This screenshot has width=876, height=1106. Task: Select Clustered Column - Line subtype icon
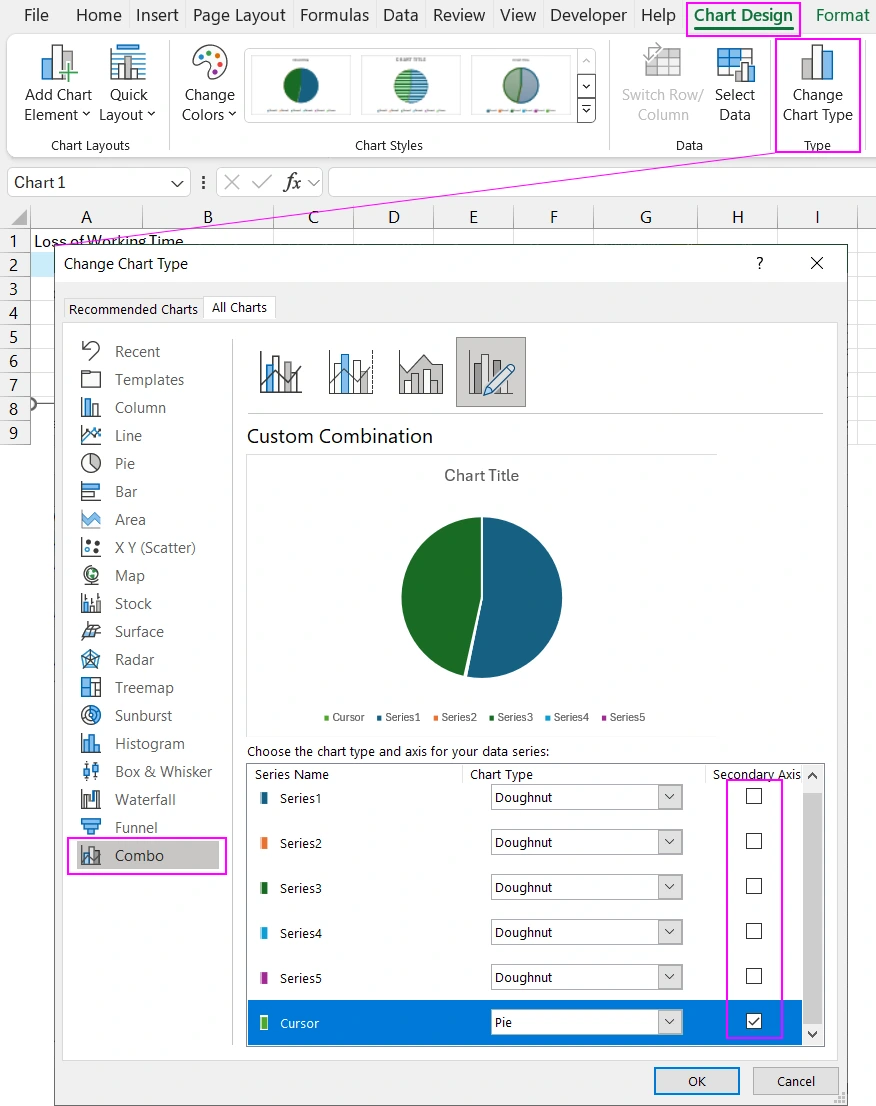coord(281,372)
